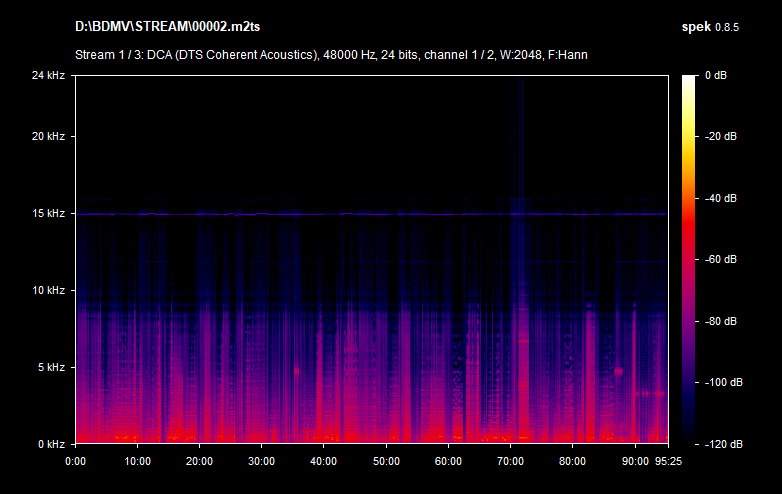Click the 0:00 time axis marker
This screenshot has width=782, height=494.
coord(75,461)
